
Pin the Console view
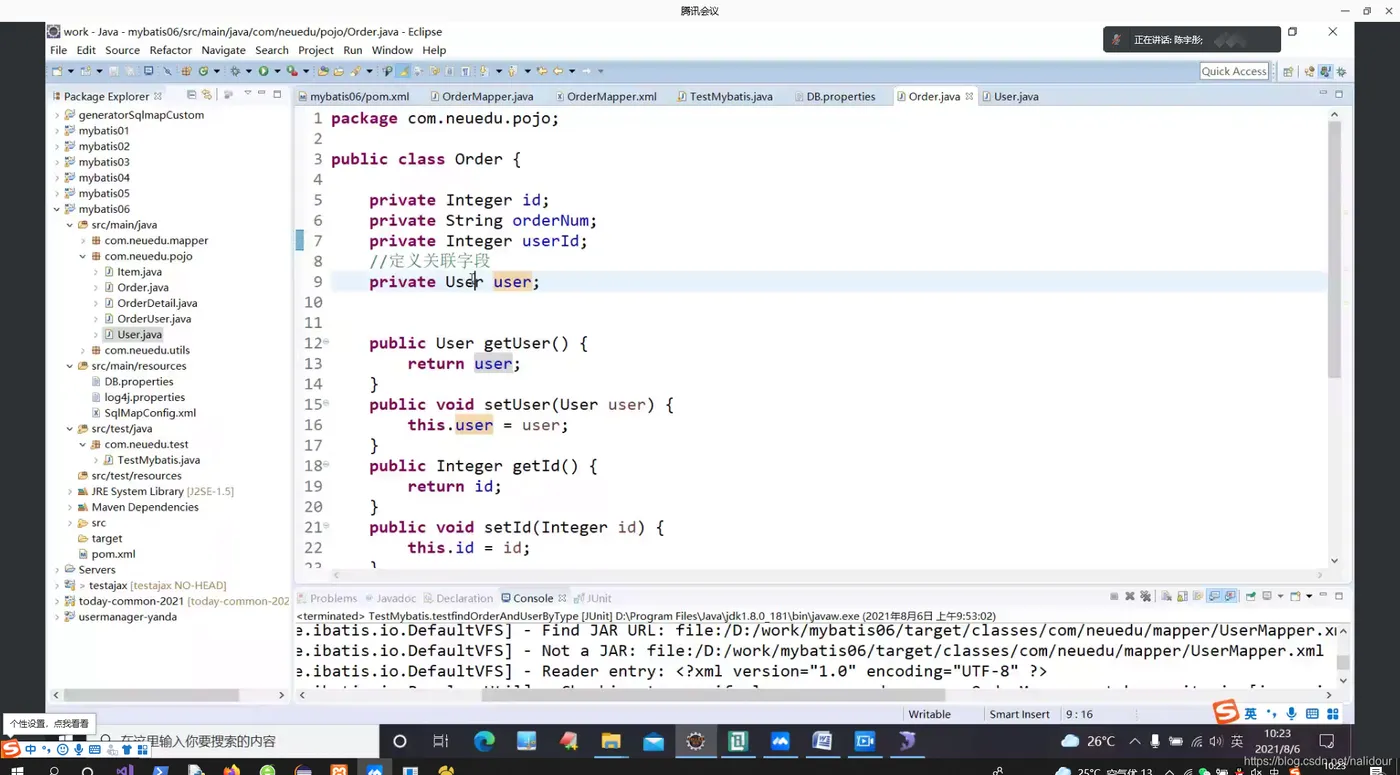[1251, 596]
